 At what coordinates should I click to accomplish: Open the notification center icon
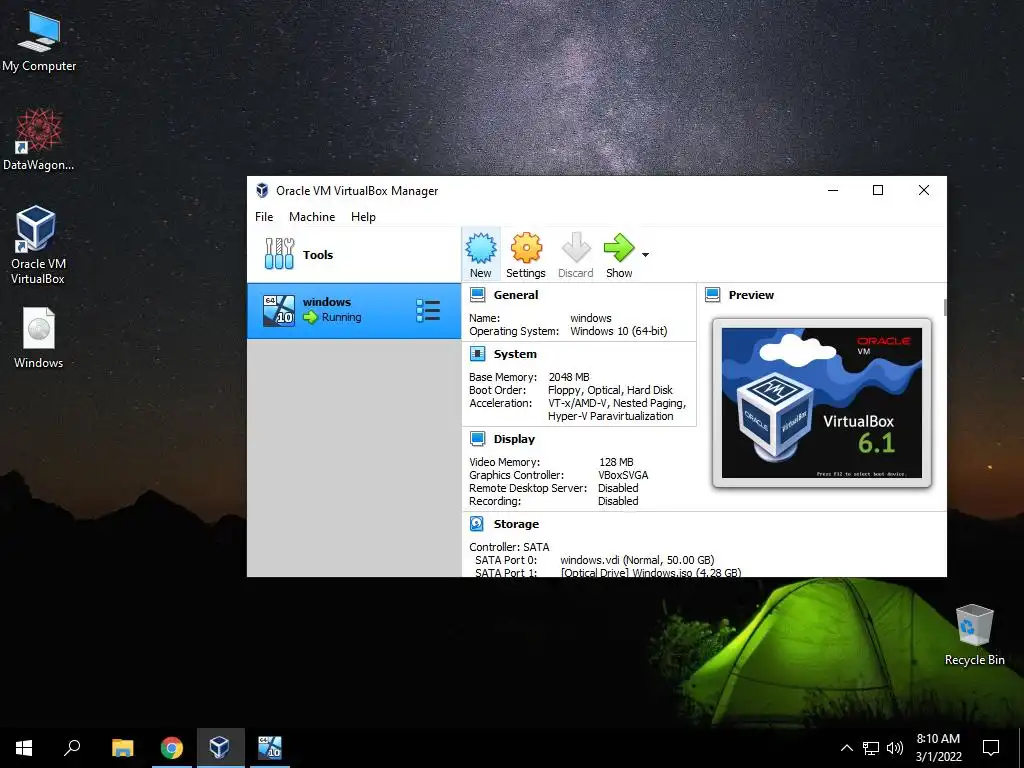tap(991, 748)
